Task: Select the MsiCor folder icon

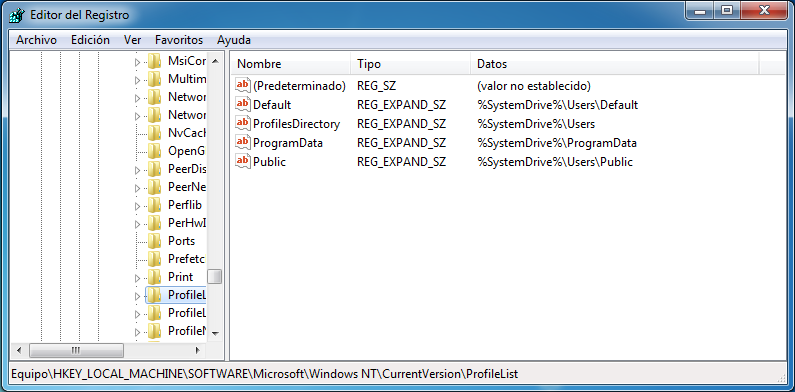Action: [155, 61]
